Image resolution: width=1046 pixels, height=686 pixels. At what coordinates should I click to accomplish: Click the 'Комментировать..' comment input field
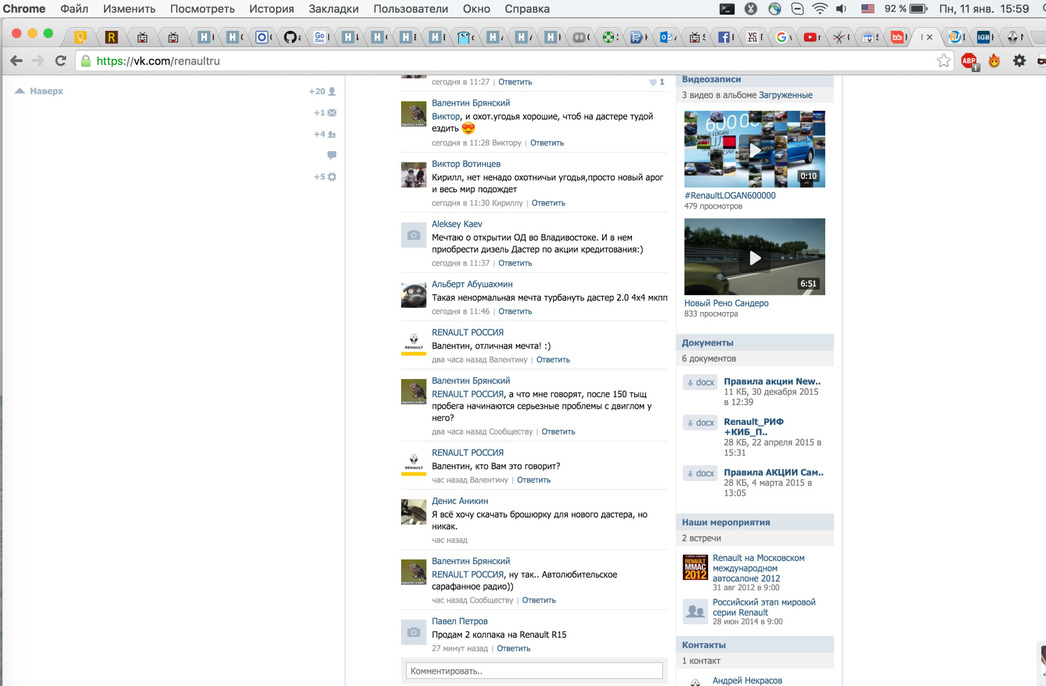click(x=534, y=671)
